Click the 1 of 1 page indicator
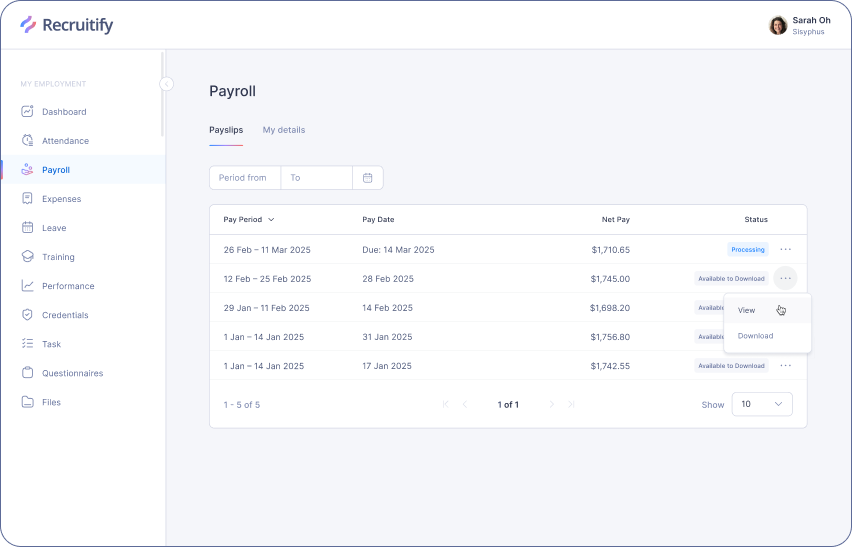 (x=508, y=405)
